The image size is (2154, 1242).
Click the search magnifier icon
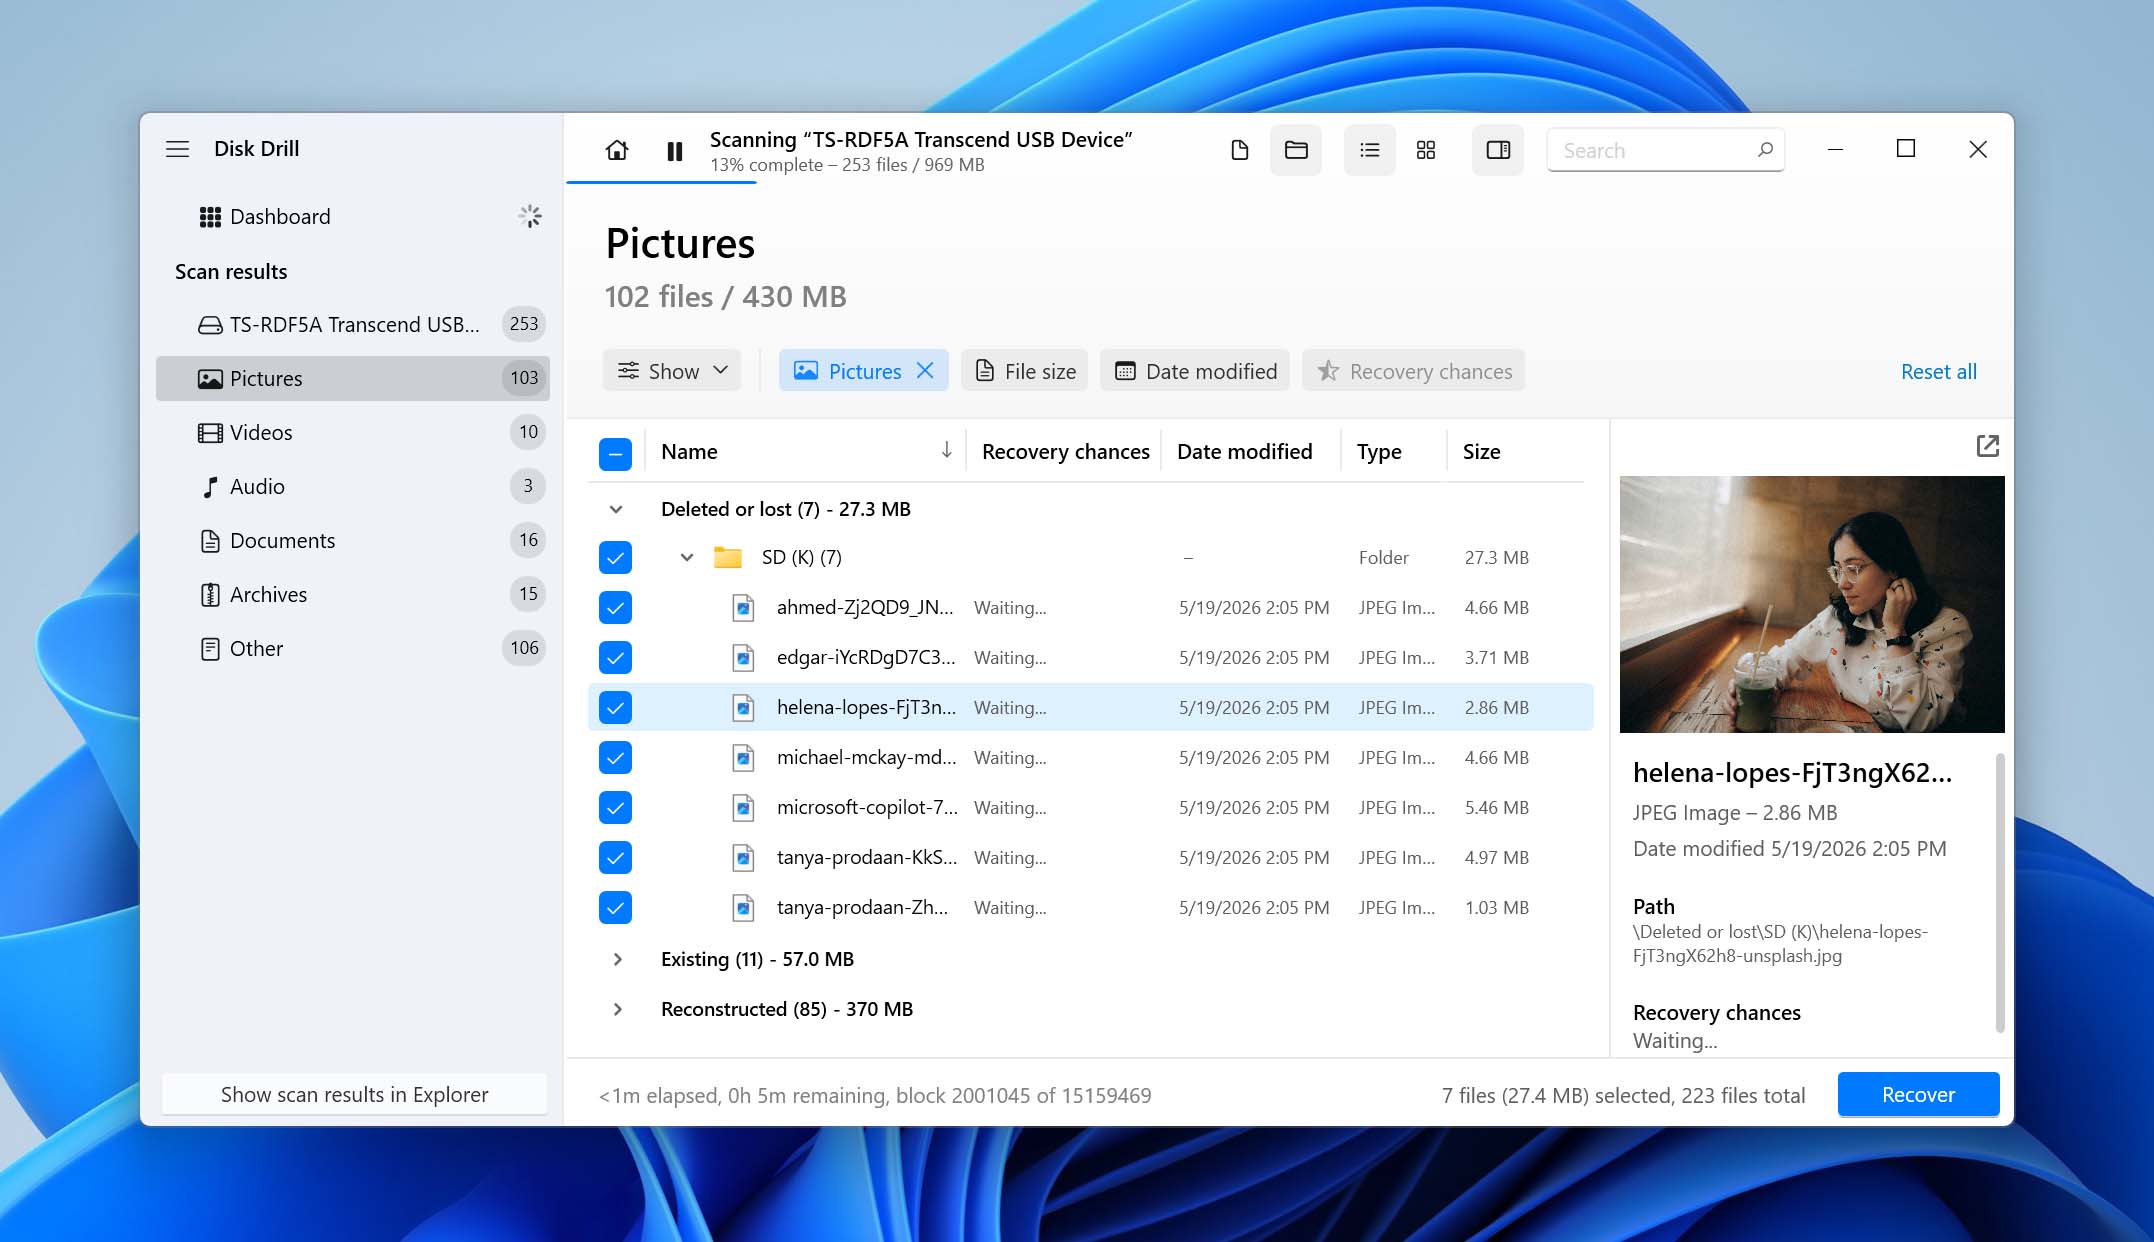tap(1765, 150)
